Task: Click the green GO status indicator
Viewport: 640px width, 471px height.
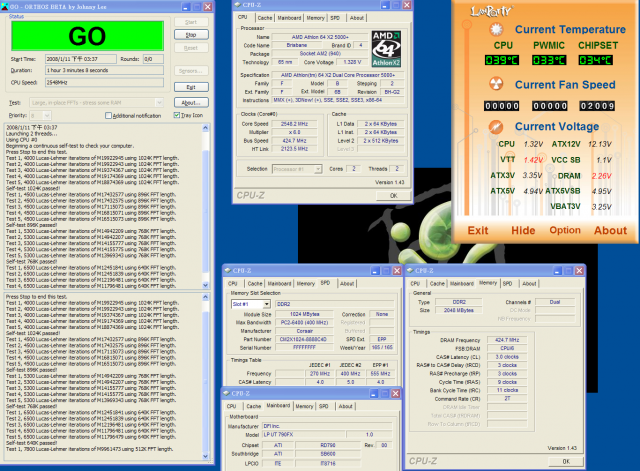Action: tap(87, 36)
